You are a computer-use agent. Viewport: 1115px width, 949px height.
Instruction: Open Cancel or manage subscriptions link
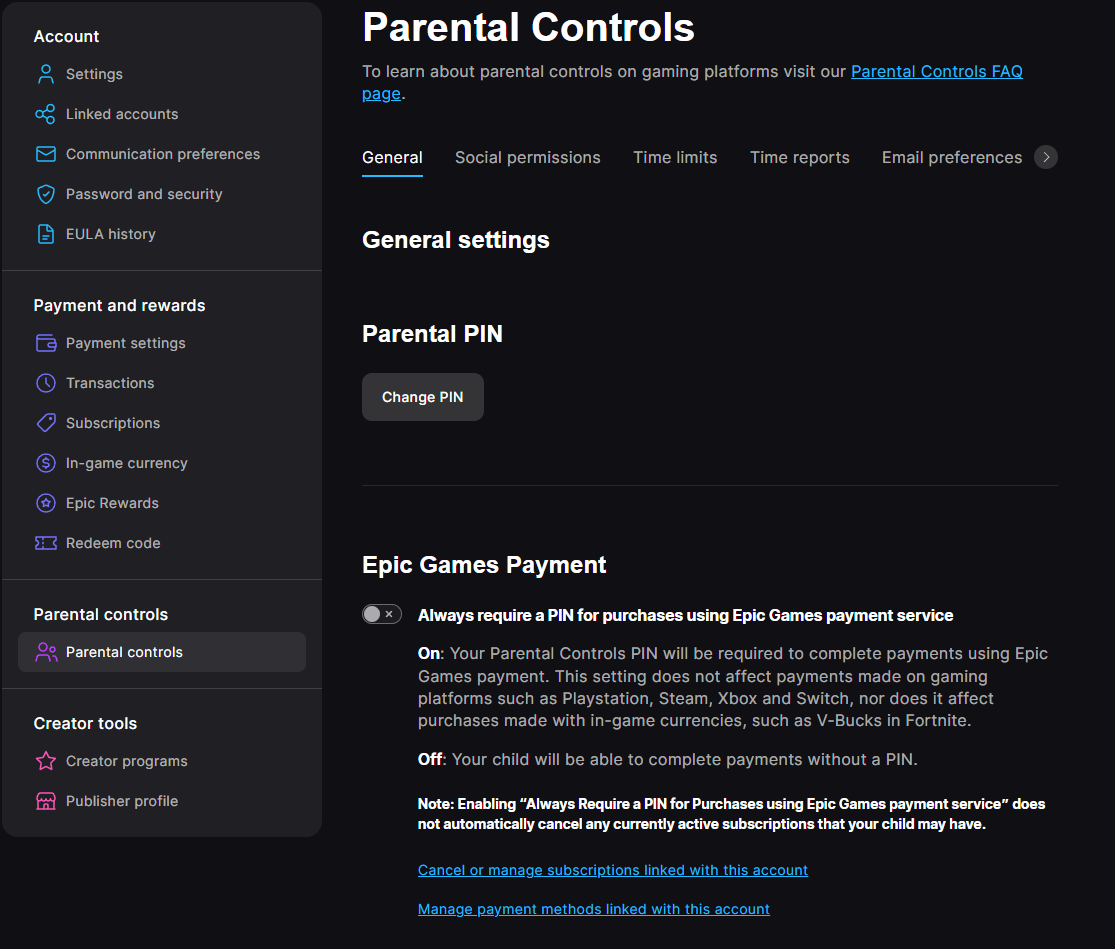612,870
